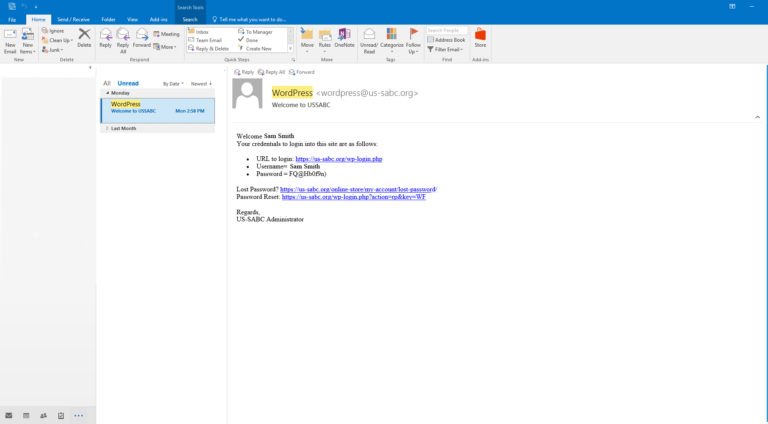Expand the Last Month message group
The width and height of the screenshot is (768, 424).
pos(106,129)
